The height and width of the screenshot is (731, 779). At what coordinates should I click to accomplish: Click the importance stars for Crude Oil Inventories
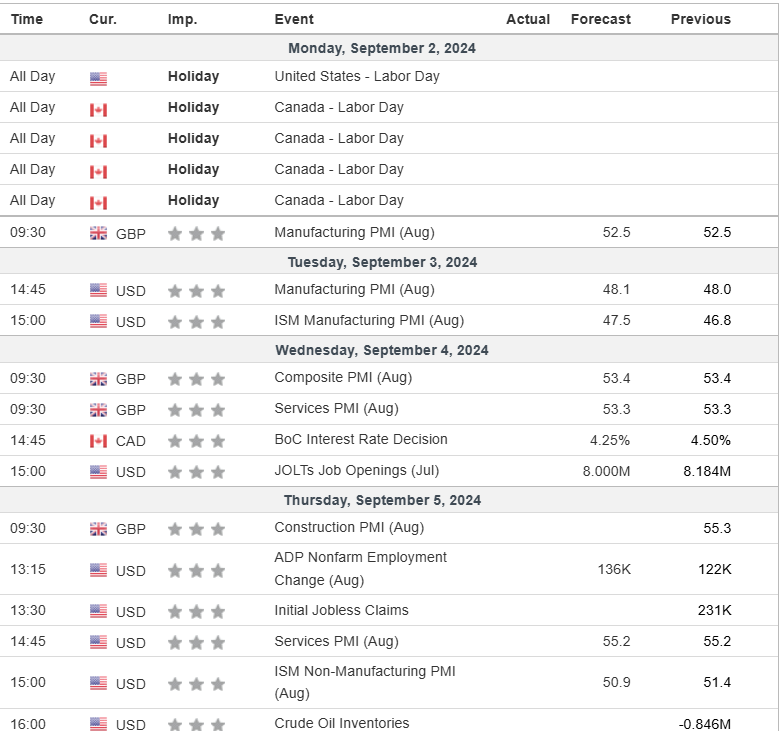[196, 724]
